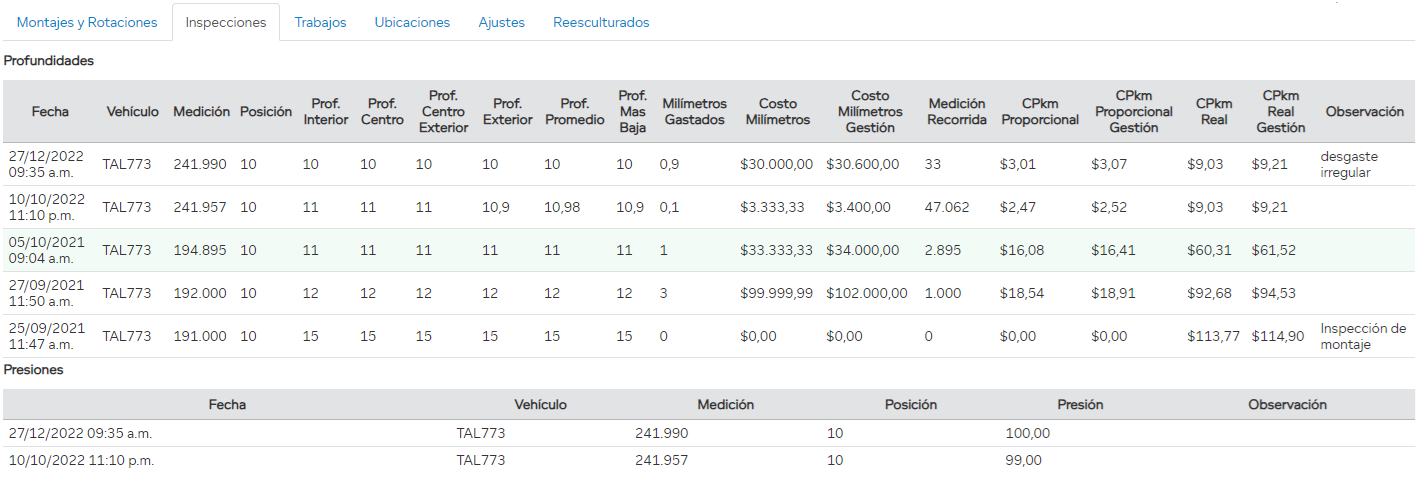The image size is (1419, 477).
Task: Open the Ajustes tab
Action: click(x=501, y=22)
